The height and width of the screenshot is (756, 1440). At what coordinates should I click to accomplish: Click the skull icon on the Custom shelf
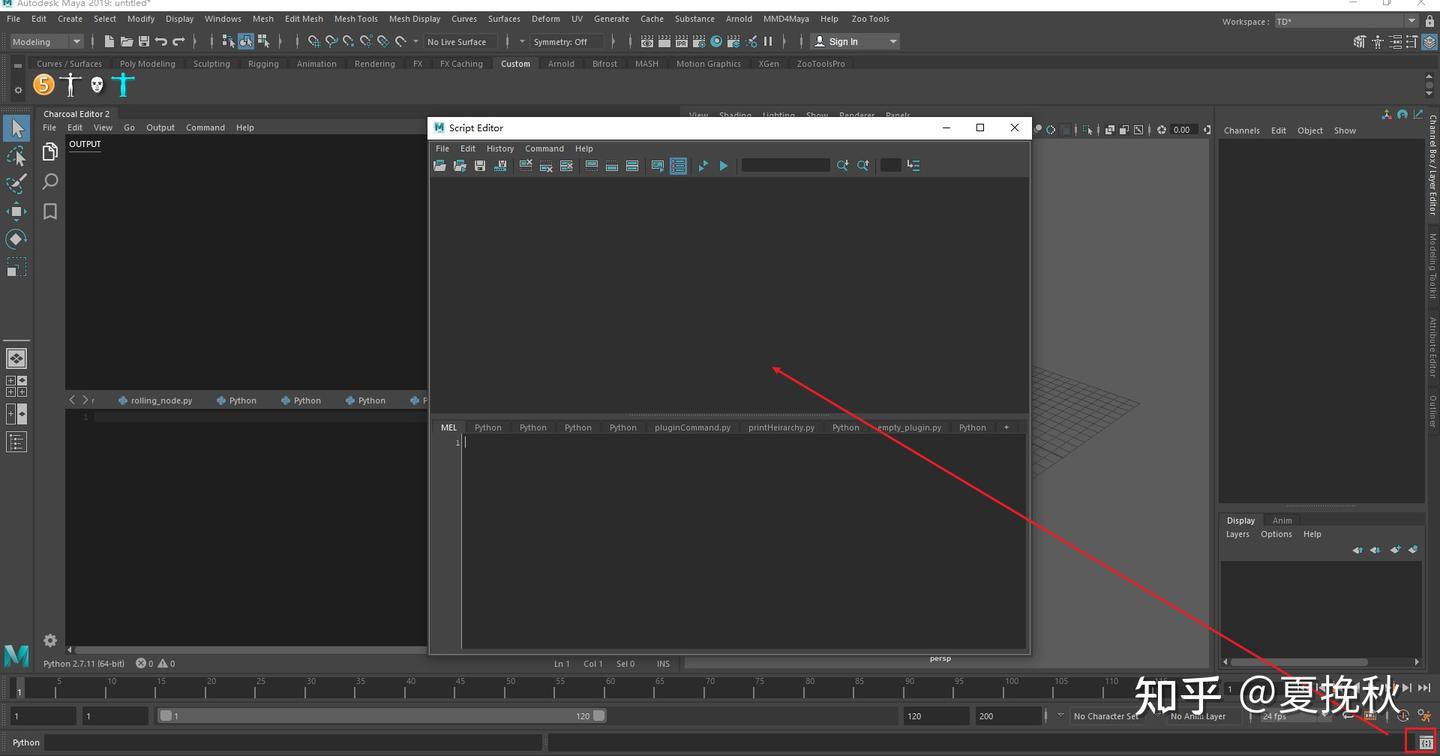96,85
